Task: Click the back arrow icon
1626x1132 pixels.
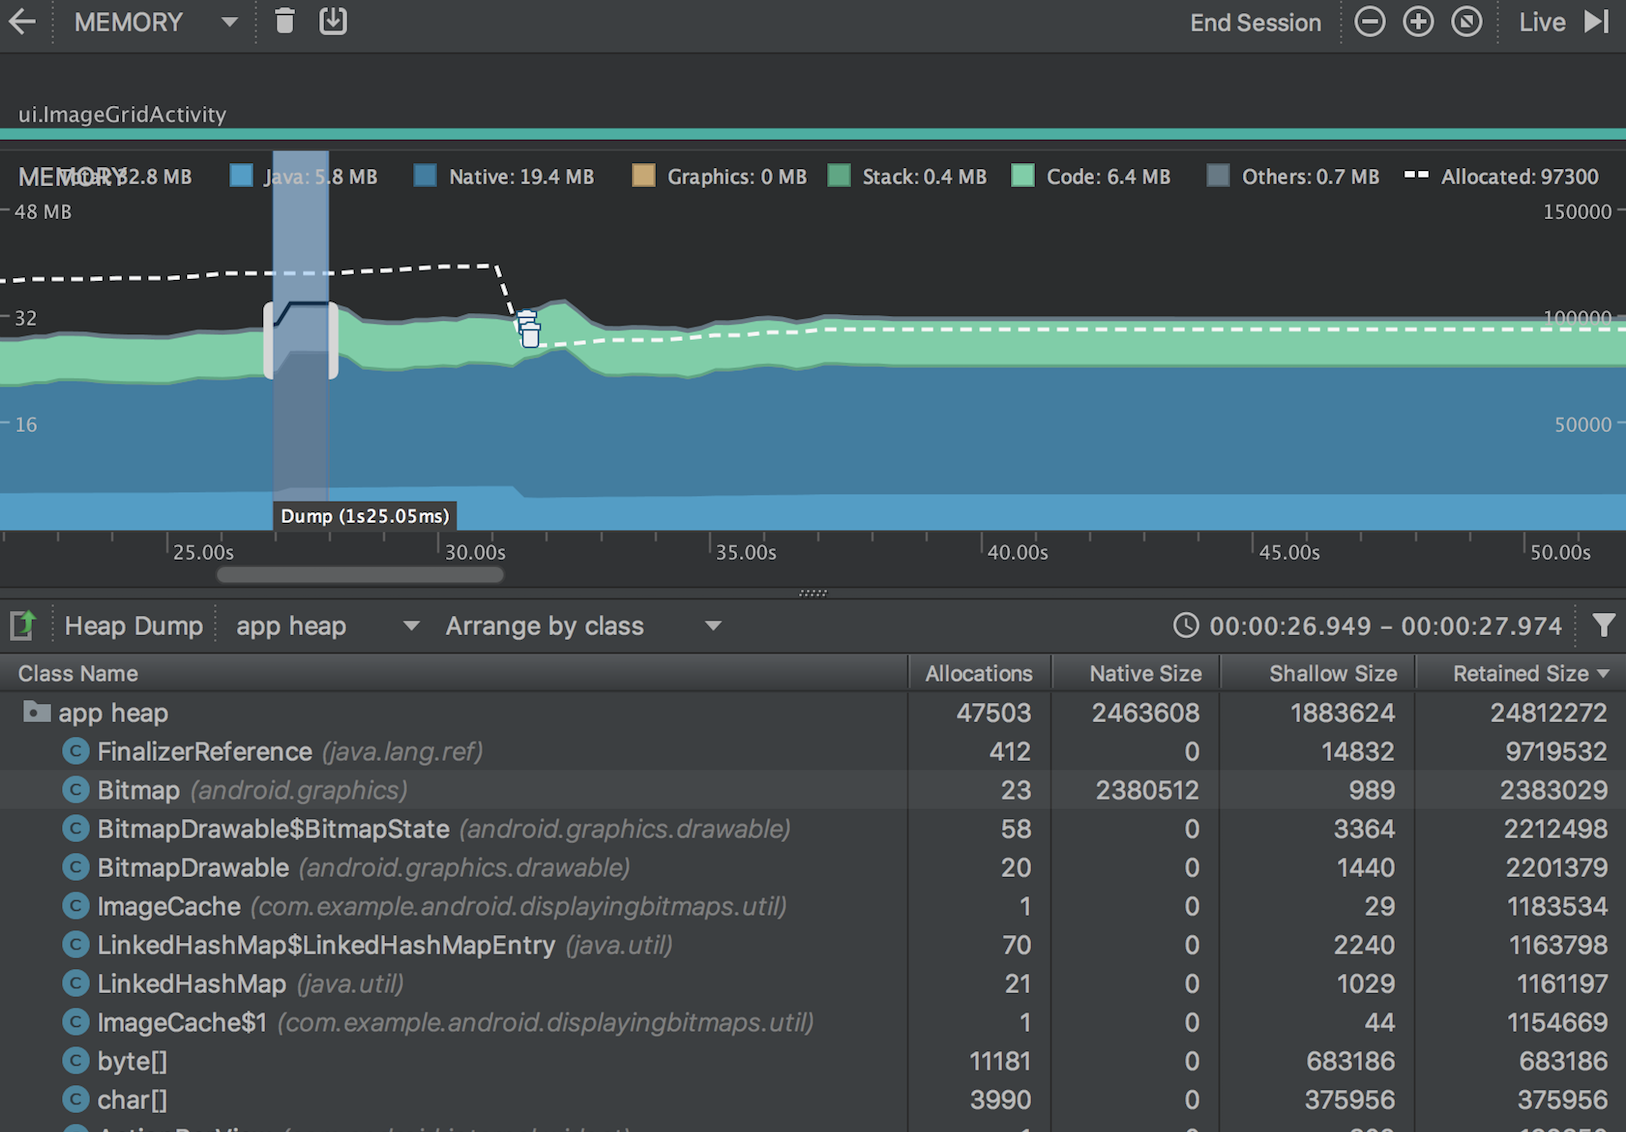Action: pyautogui.click(x=22, y=21)
